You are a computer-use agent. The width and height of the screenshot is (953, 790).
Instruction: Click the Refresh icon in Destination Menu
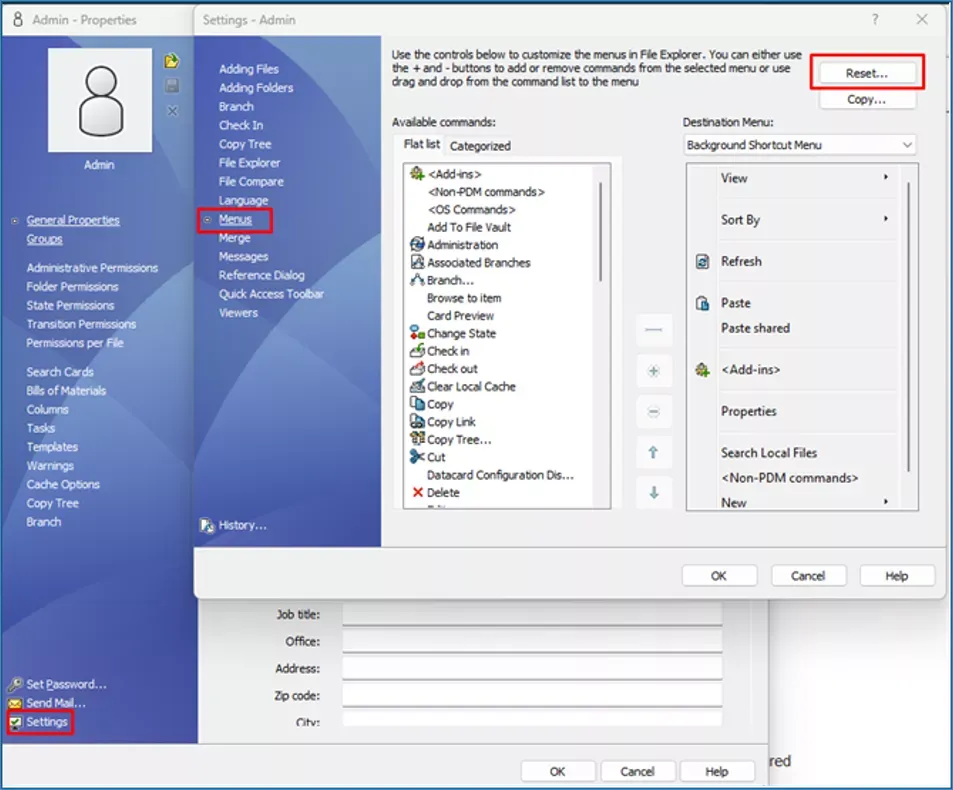point(702,261)
